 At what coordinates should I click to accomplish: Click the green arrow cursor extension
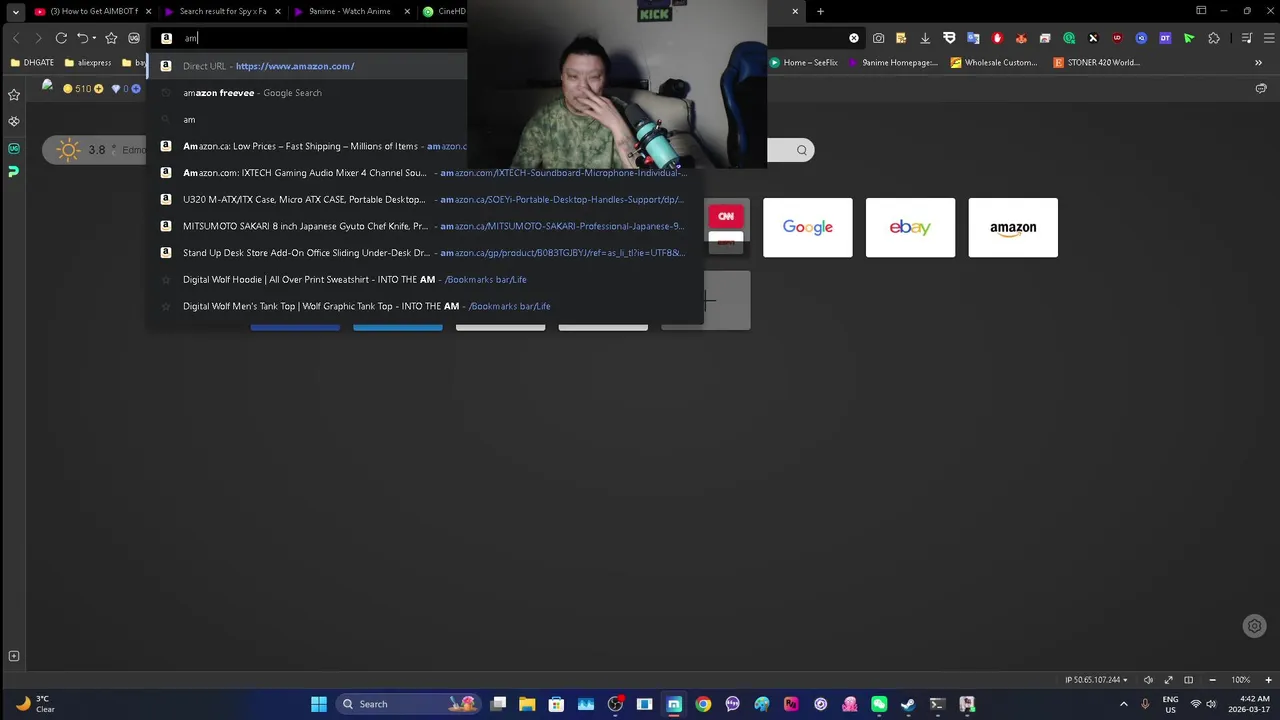click(x=1189, y=38)
